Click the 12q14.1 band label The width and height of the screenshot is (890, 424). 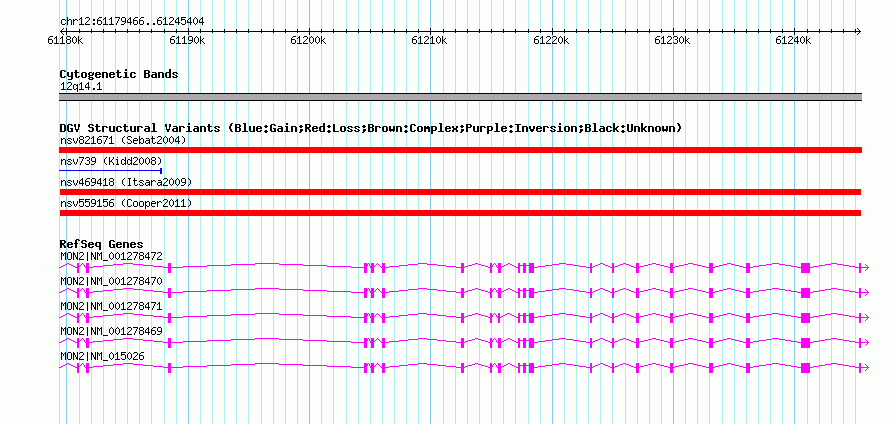[81, 87]
